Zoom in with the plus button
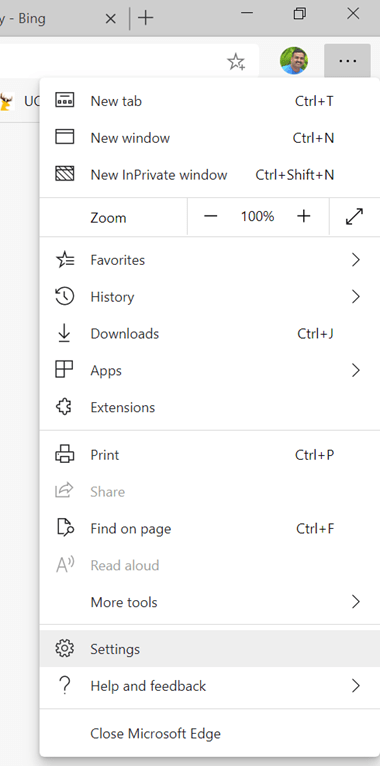 point(304,216)
